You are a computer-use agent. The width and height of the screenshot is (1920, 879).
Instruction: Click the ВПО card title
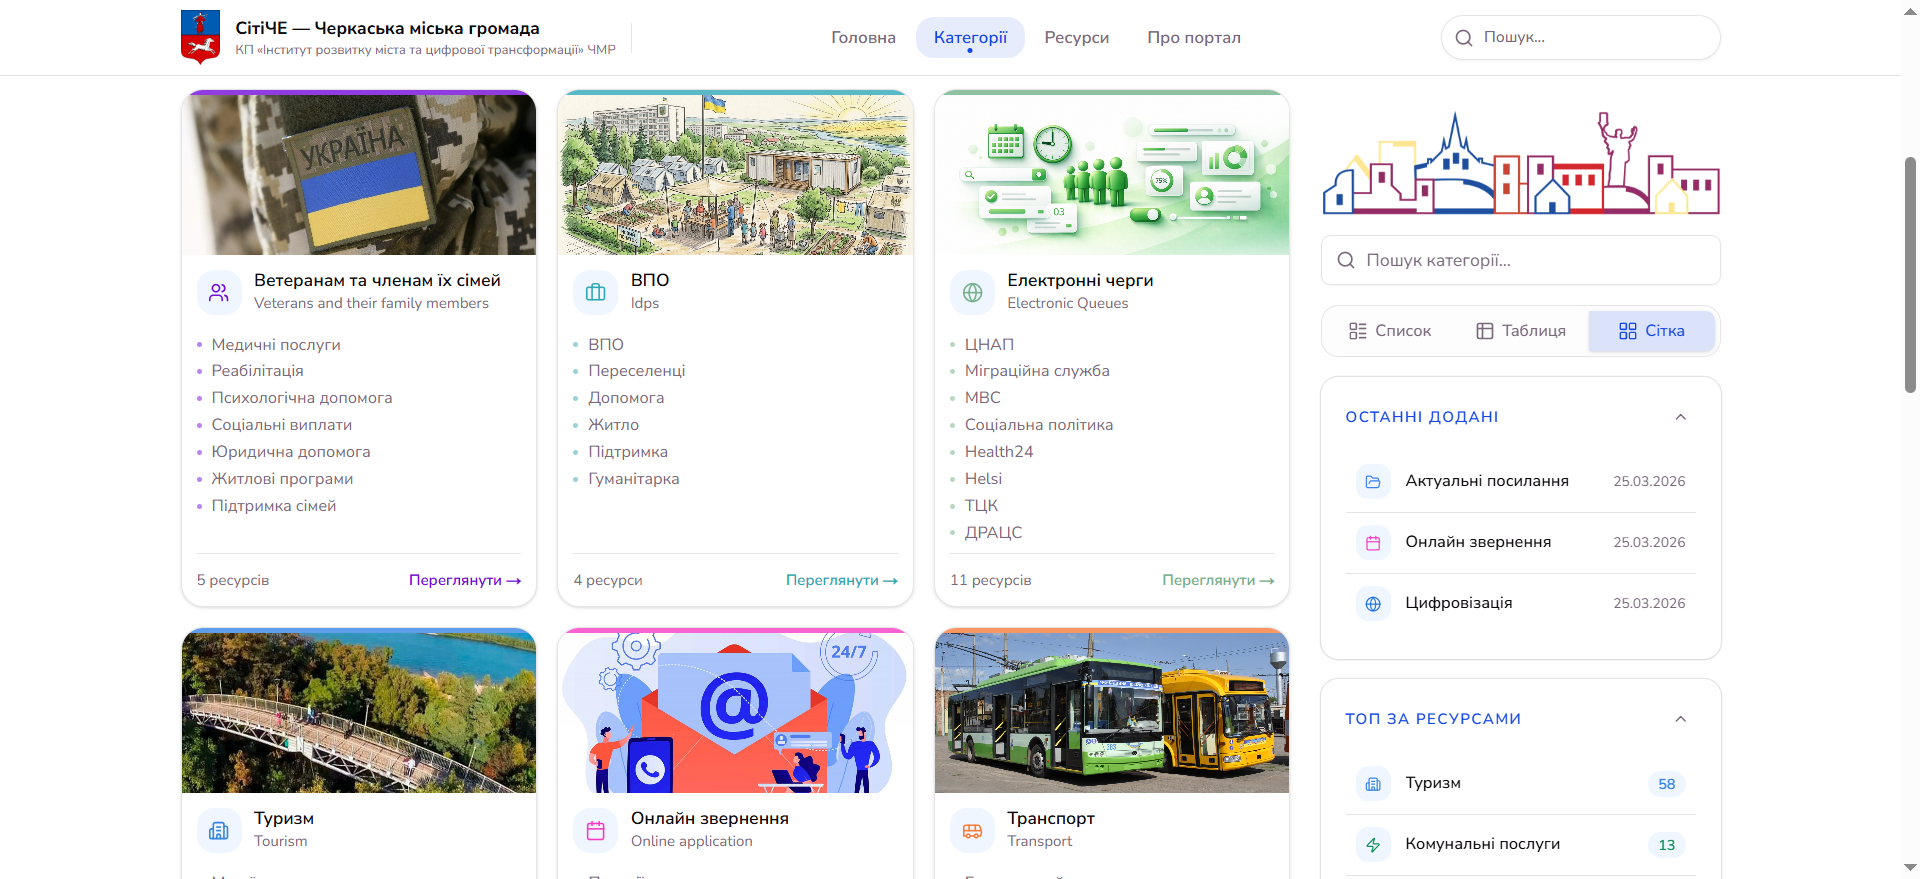pyautogui.click(x=650, y=281)
